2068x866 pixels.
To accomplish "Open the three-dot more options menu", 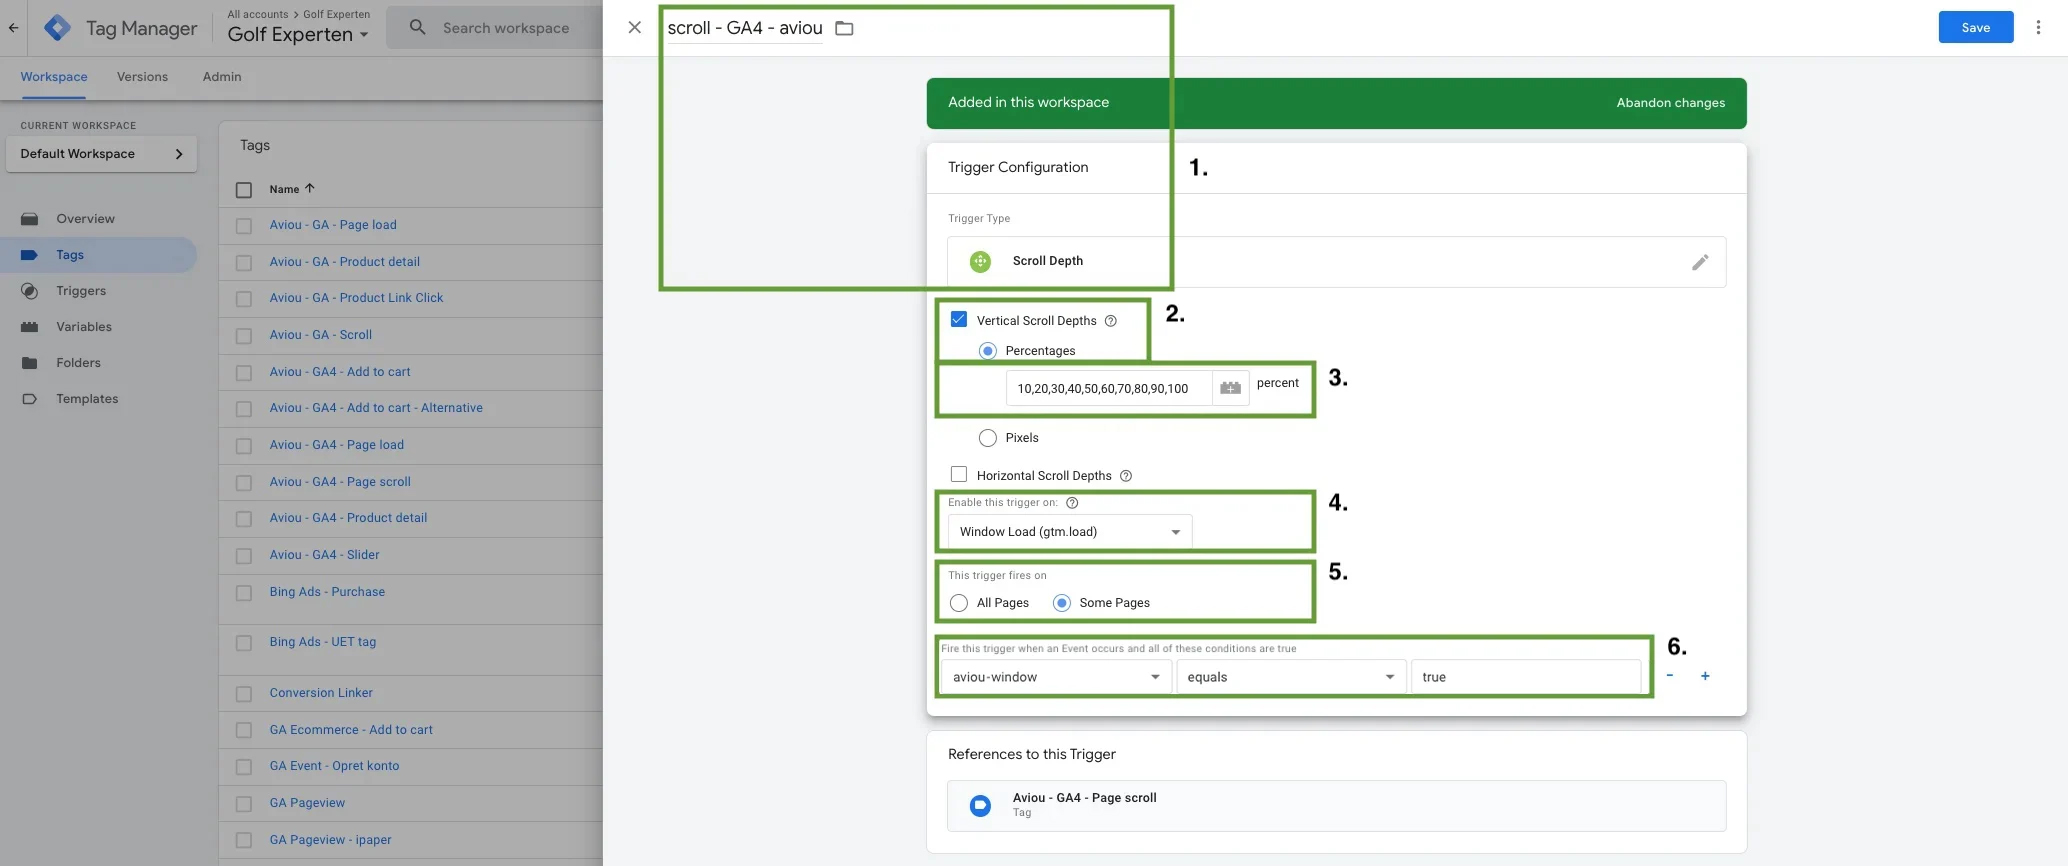I will [x=2038, y=28].
